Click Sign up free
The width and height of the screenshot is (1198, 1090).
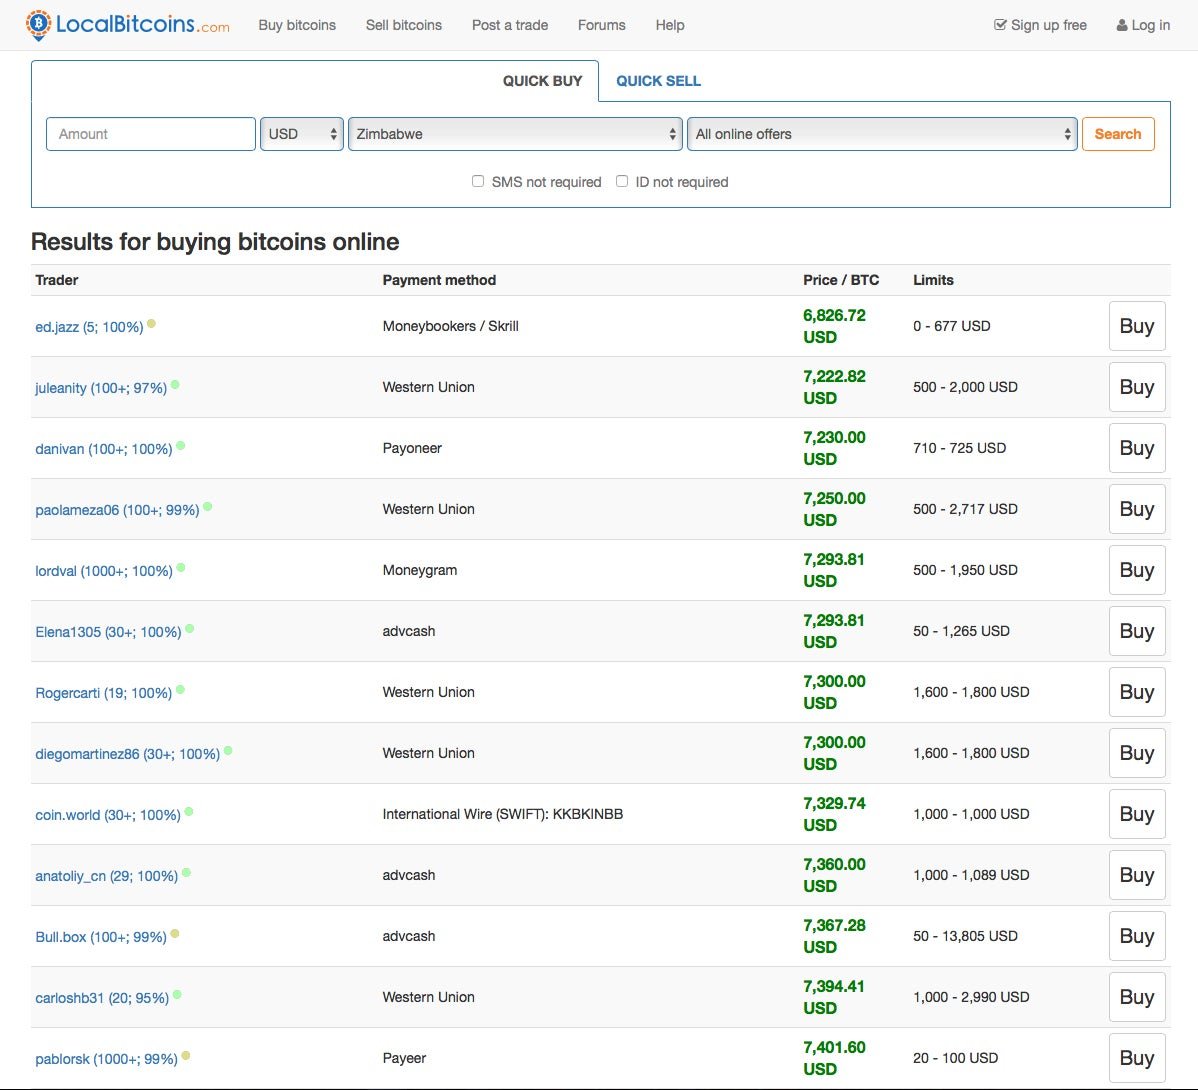(1040, 25)
